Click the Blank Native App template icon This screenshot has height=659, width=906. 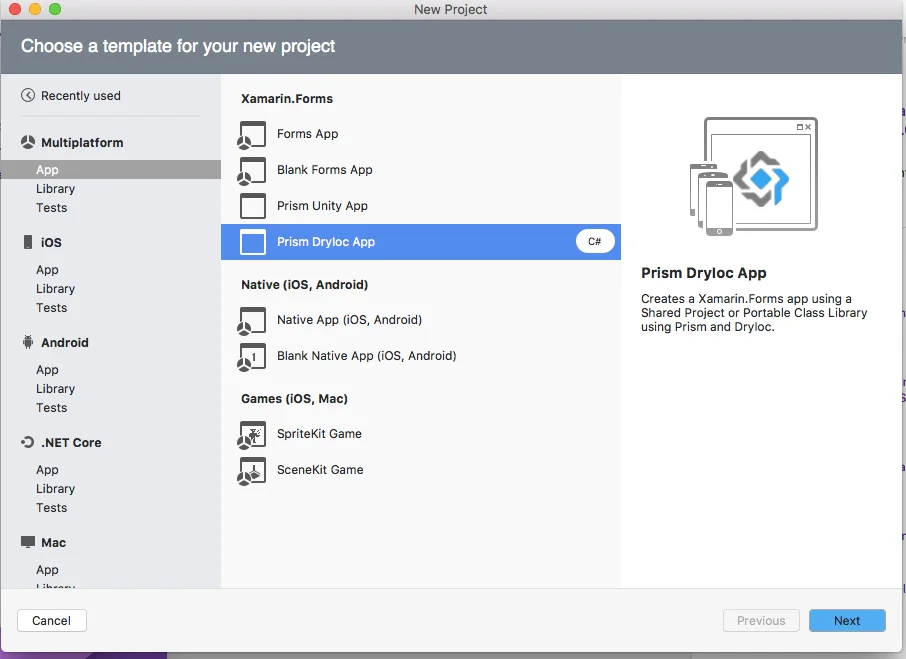(252, 356)
